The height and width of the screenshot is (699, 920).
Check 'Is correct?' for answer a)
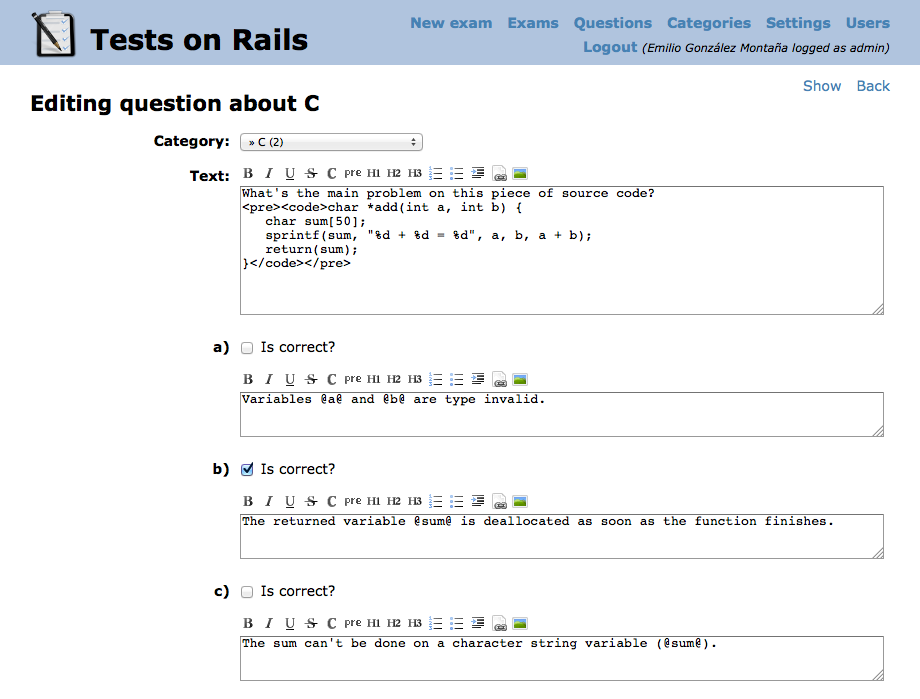(x=247, y=348)
